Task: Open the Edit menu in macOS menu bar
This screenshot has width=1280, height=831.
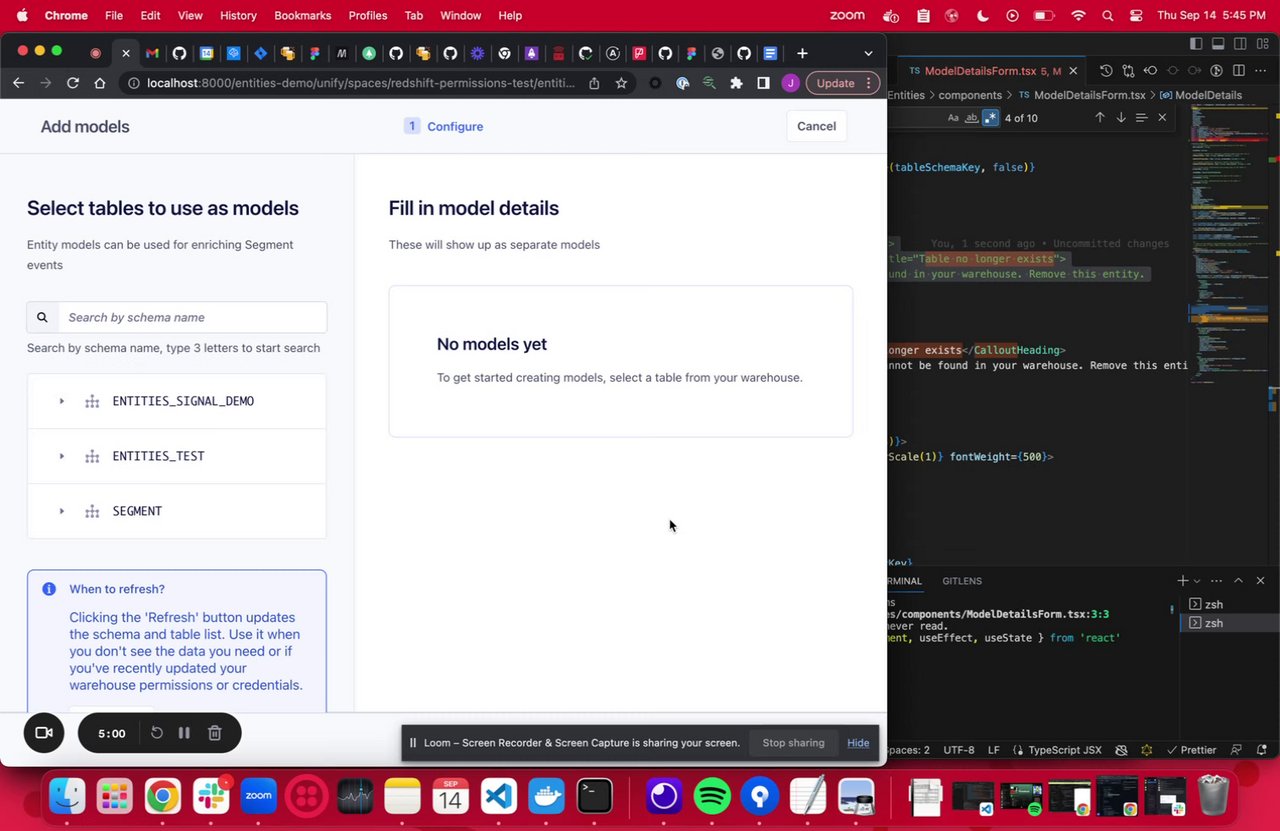Action: click(150, 15)
